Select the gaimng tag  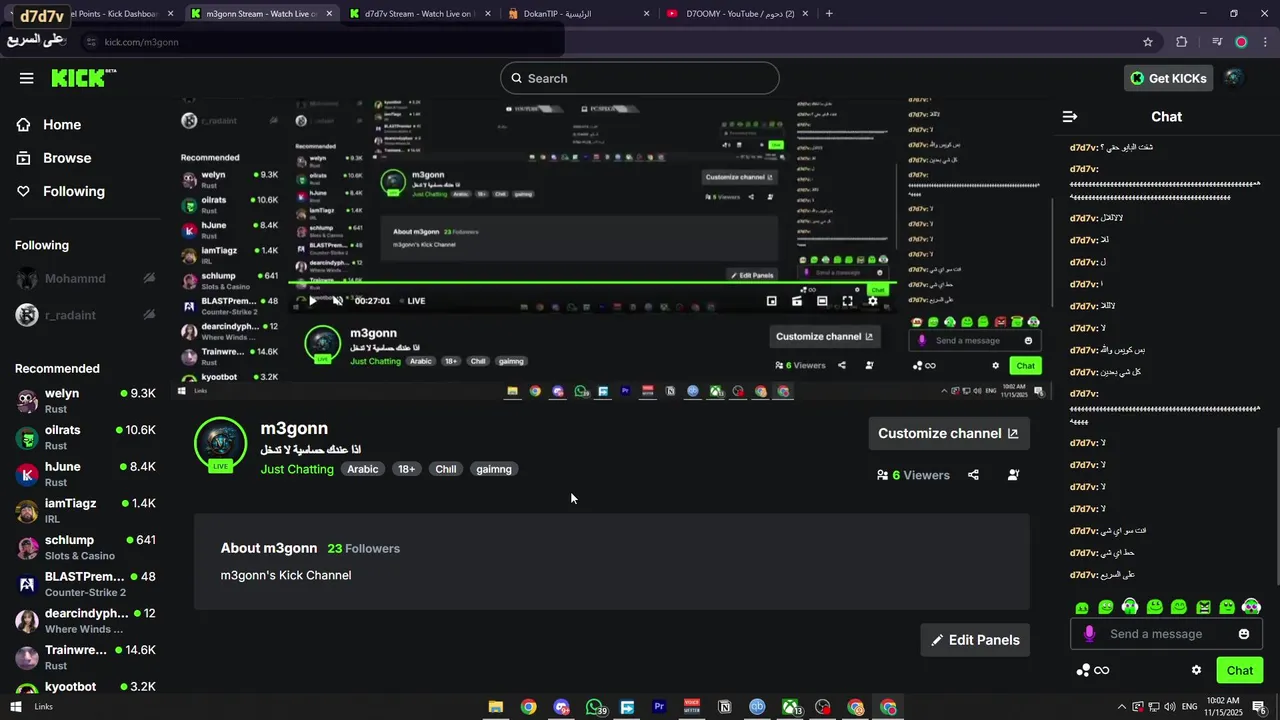[494, 469]
